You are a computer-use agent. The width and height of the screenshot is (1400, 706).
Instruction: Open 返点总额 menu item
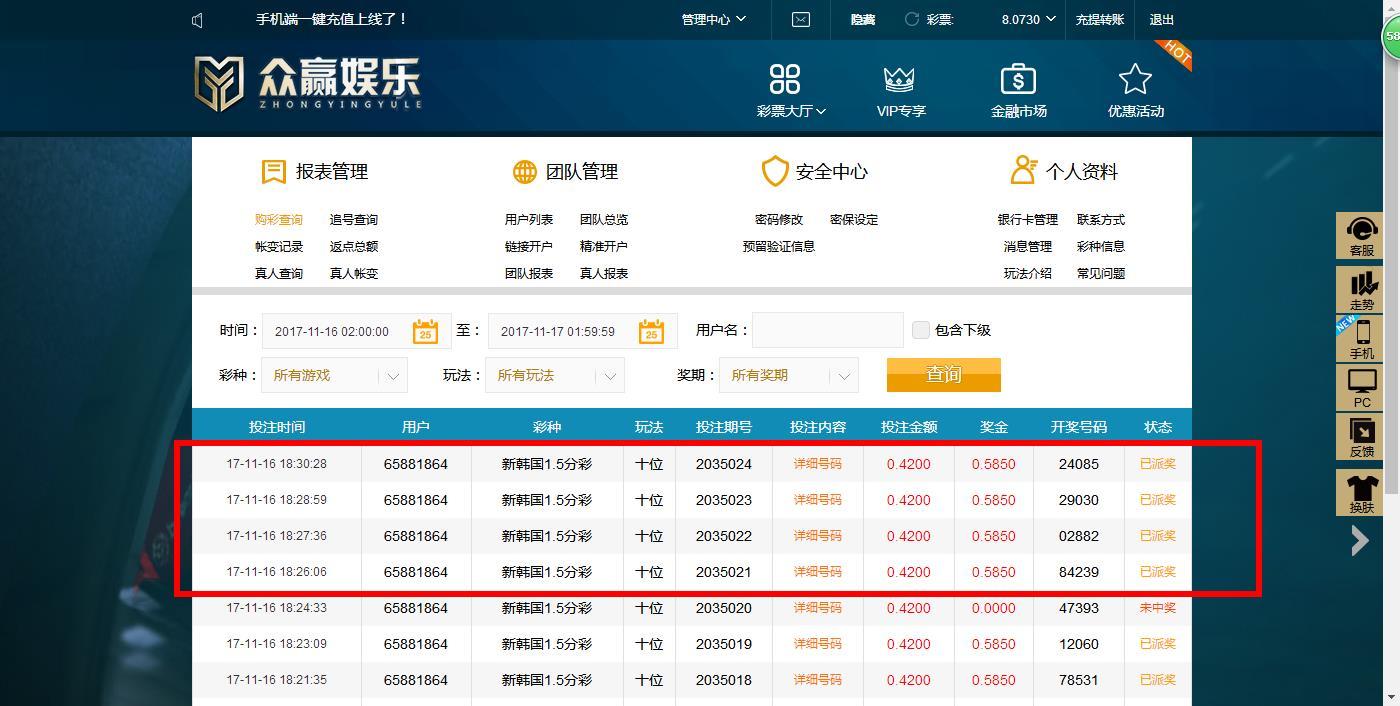point(354,247)
